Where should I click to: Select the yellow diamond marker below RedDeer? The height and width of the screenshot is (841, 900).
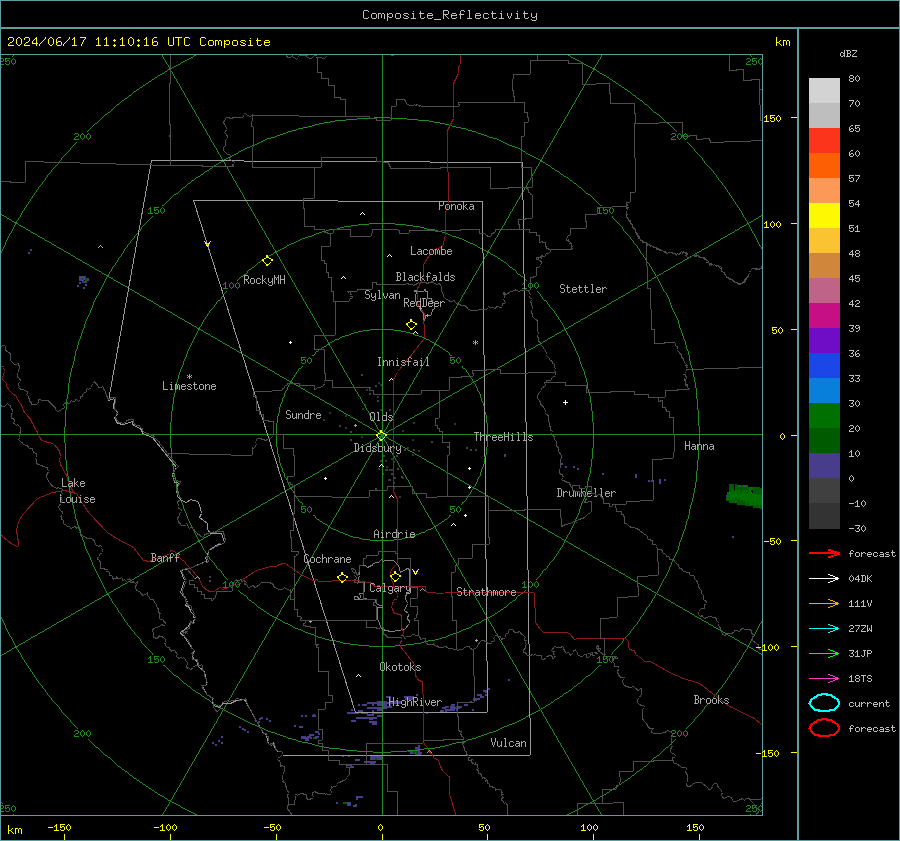click(412, 325)
